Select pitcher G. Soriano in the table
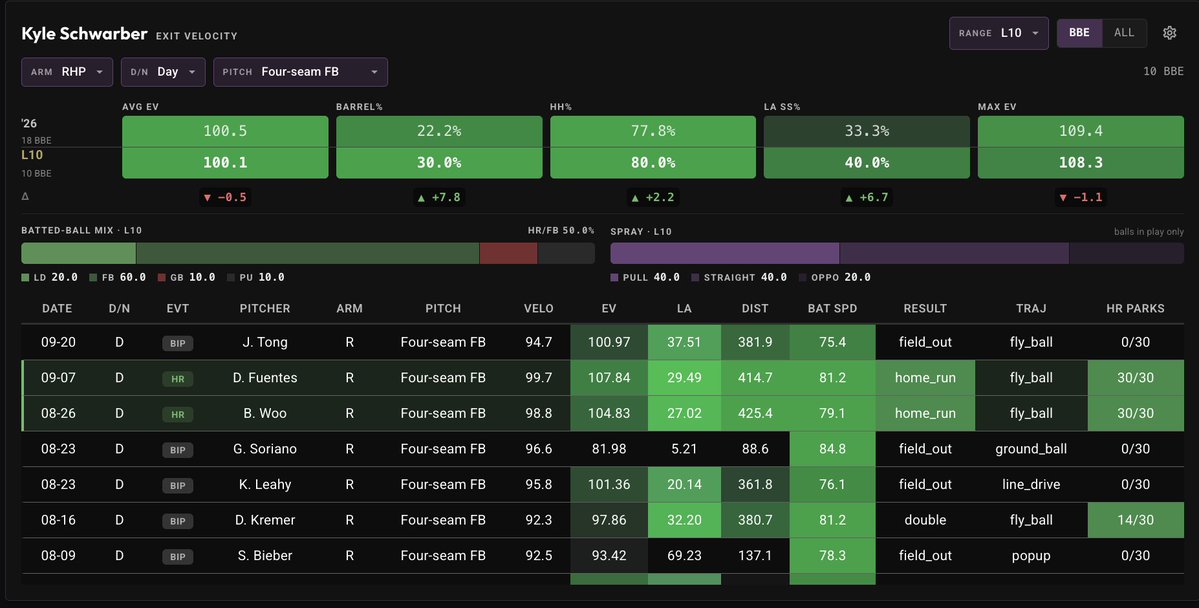This screenshot has height=608, width=1199. (265, 449)
